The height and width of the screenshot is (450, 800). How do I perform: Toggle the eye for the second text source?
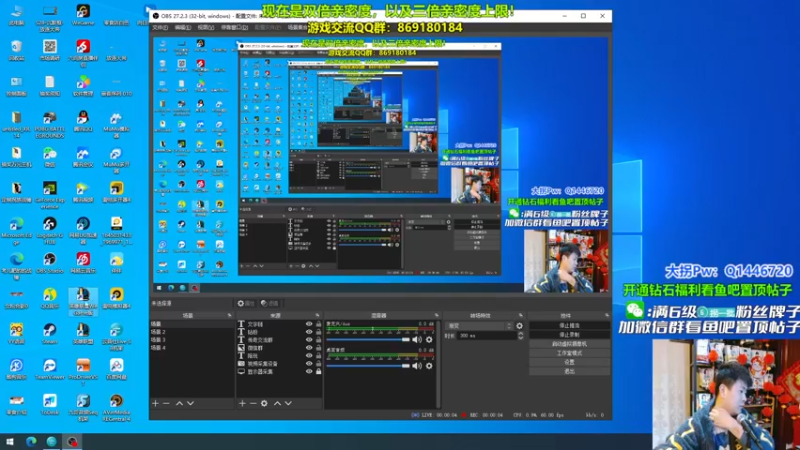[309, 332]
